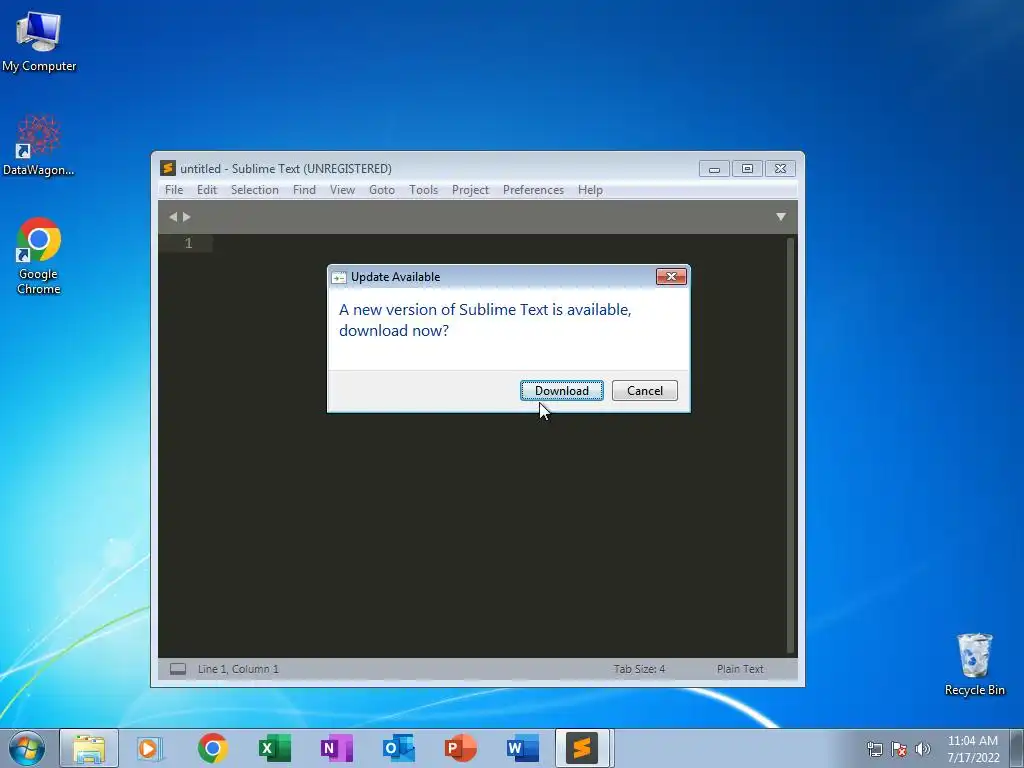1024x768 pixels.
Task: Click line number 1 in the gutter
Action: (189, 244)
